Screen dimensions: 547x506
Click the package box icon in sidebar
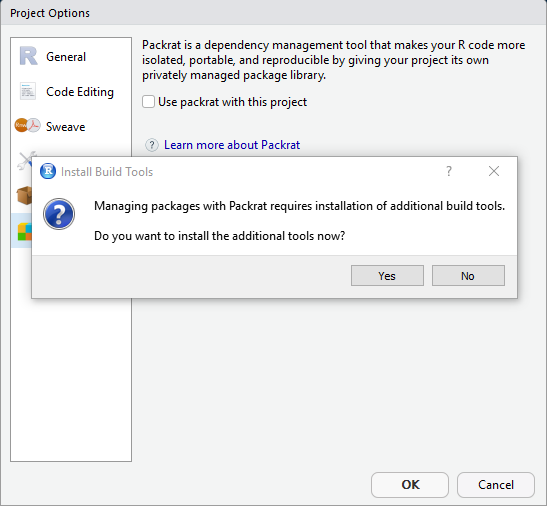point(24,195)
